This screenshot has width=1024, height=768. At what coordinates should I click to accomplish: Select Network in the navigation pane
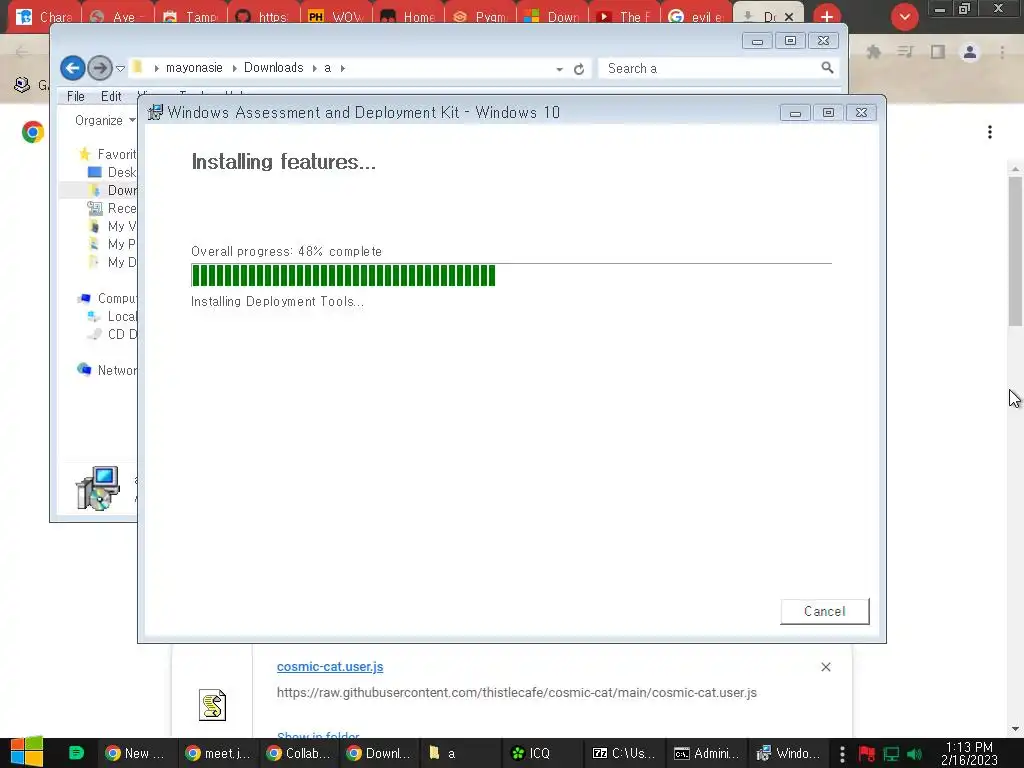tap(108, 370)
